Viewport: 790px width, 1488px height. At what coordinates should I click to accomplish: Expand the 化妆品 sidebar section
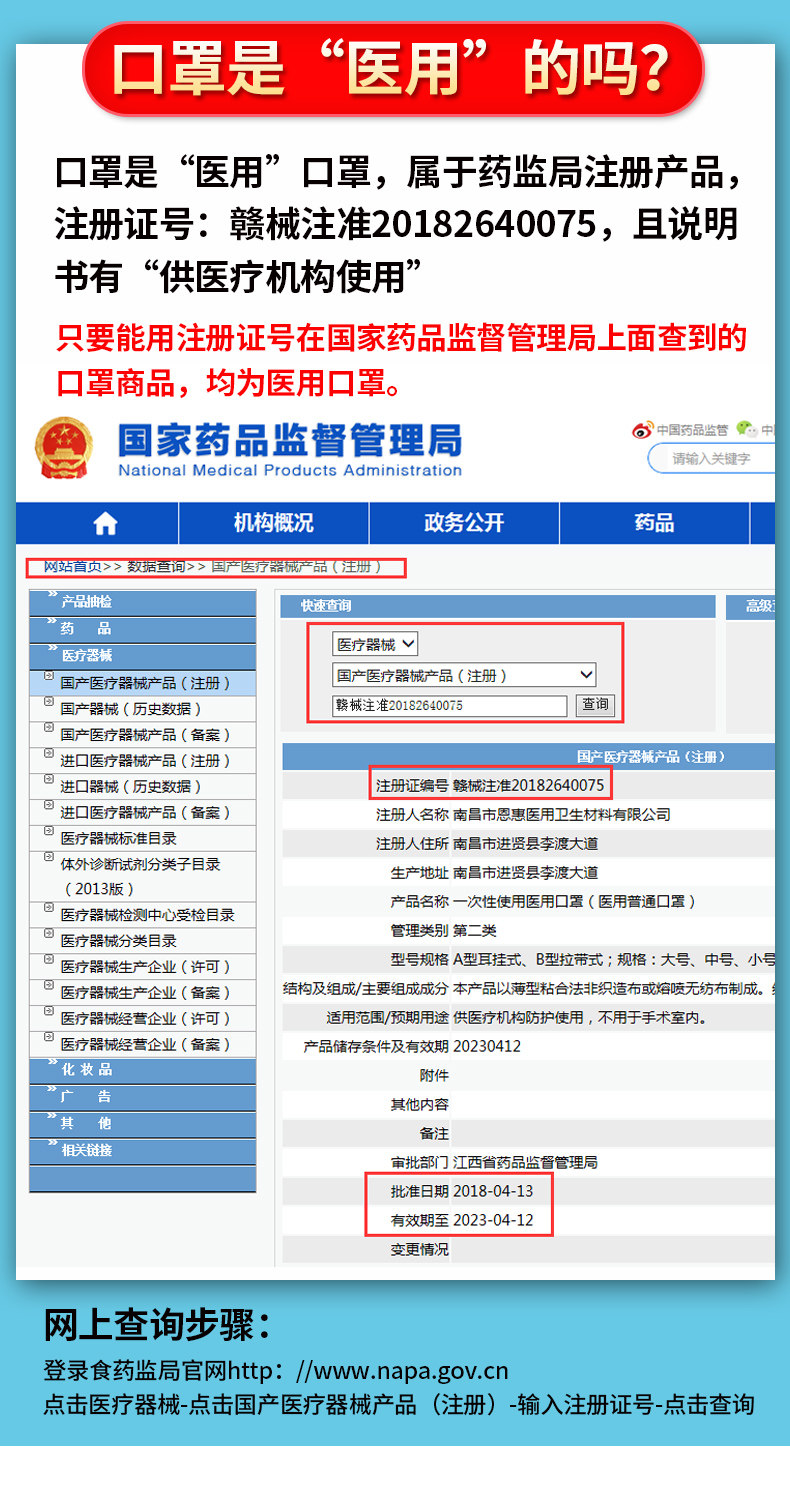tap(142, 1071)
